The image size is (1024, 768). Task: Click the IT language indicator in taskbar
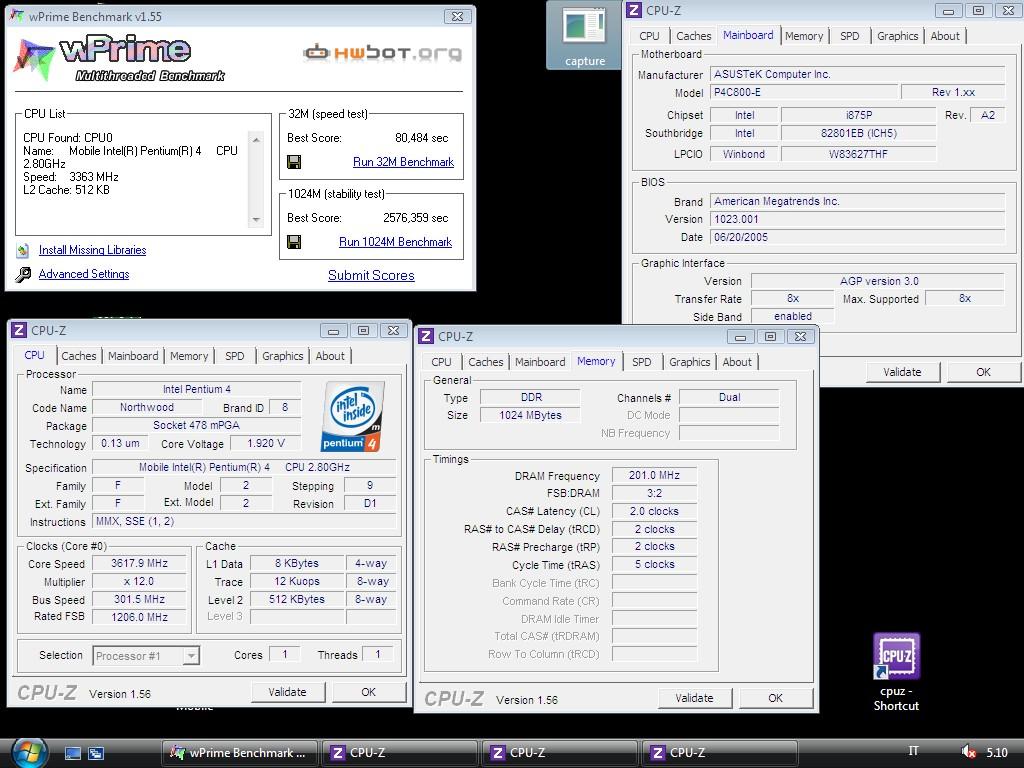914,751
